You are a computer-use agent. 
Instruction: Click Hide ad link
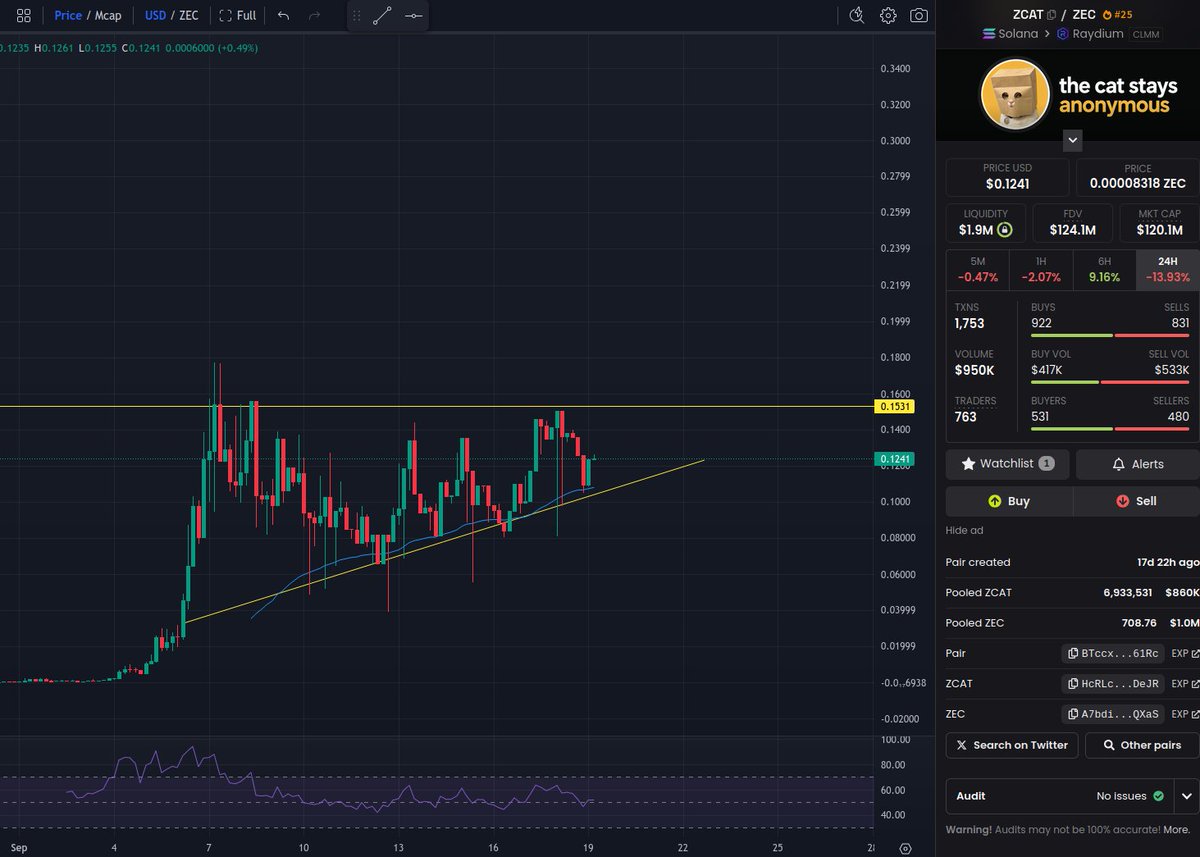(963, 530)
